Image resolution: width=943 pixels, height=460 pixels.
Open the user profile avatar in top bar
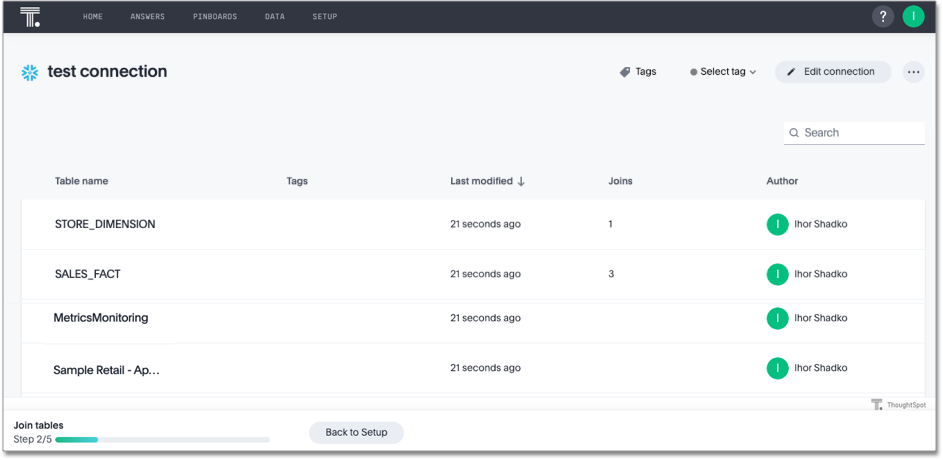pos(913,17)
